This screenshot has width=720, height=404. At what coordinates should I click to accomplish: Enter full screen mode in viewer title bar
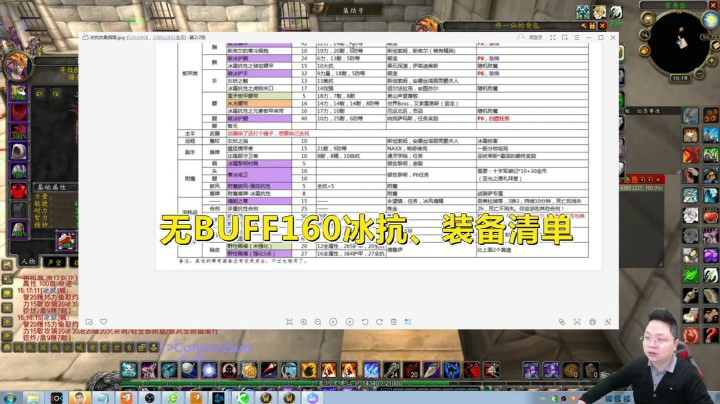click(x=553, y=38)
